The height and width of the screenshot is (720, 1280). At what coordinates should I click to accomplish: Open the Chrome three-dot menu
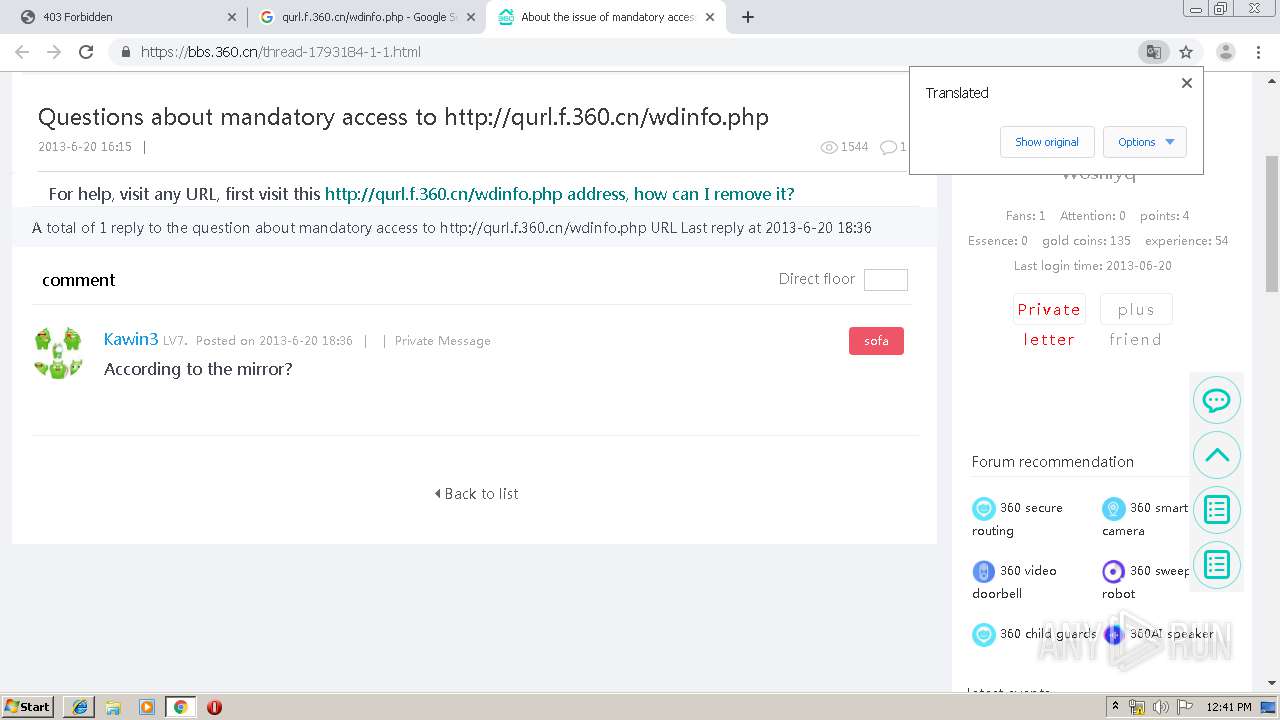click(1258, 52)
